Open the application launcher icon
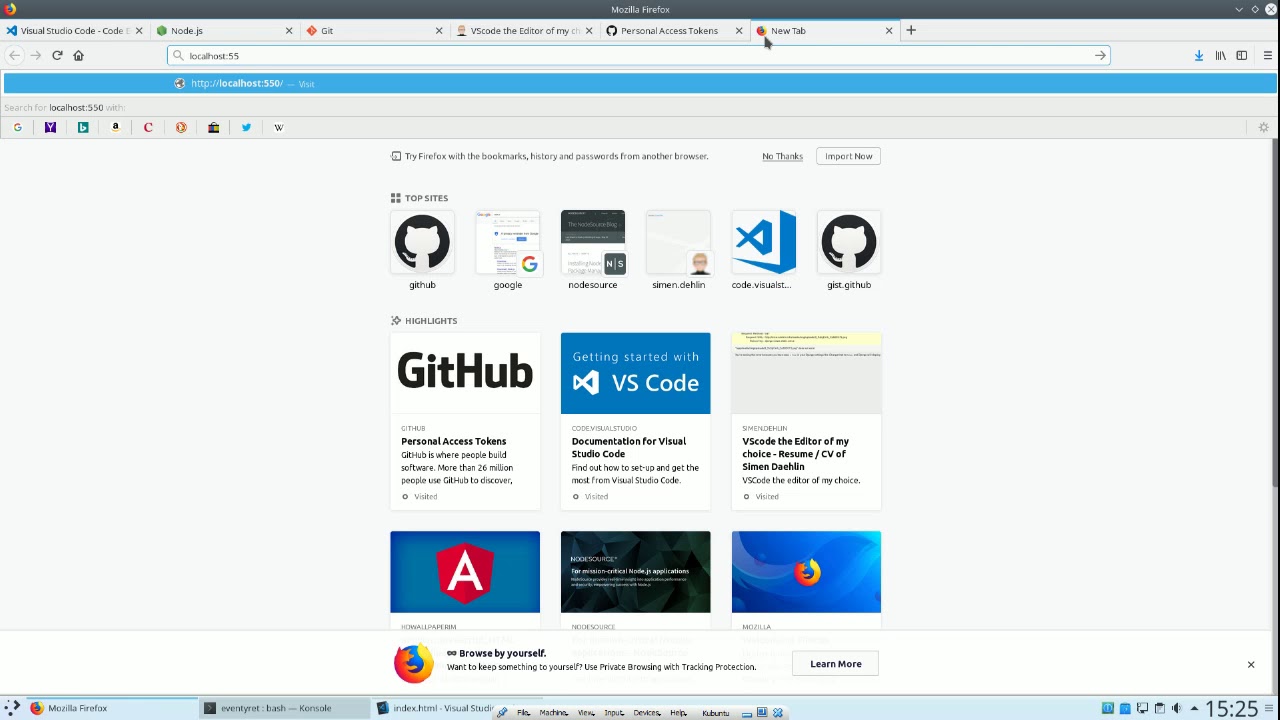Viewport: 1280px width, 720px height. pyautogui.click(x=12, y=708)
